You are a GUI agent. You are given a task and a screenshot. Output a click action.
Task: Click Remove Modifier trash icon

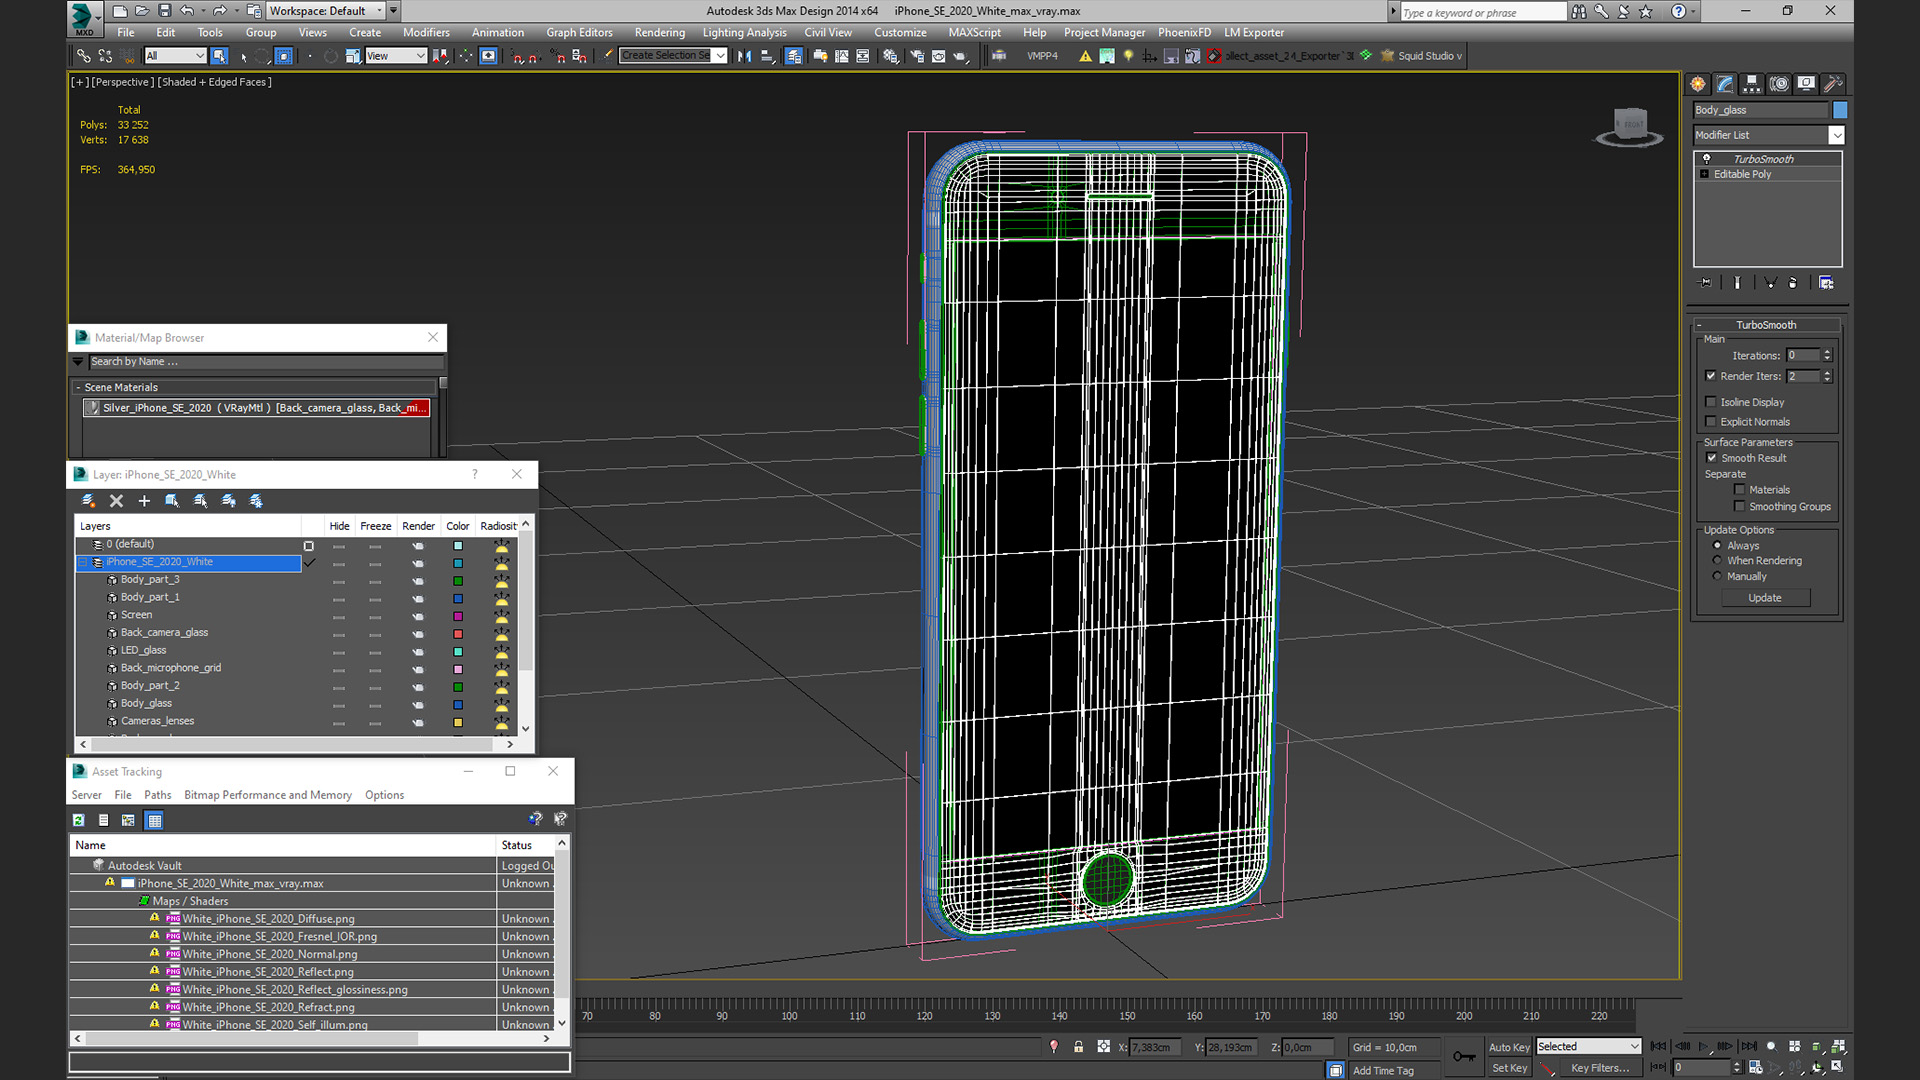coord(1793,283)
